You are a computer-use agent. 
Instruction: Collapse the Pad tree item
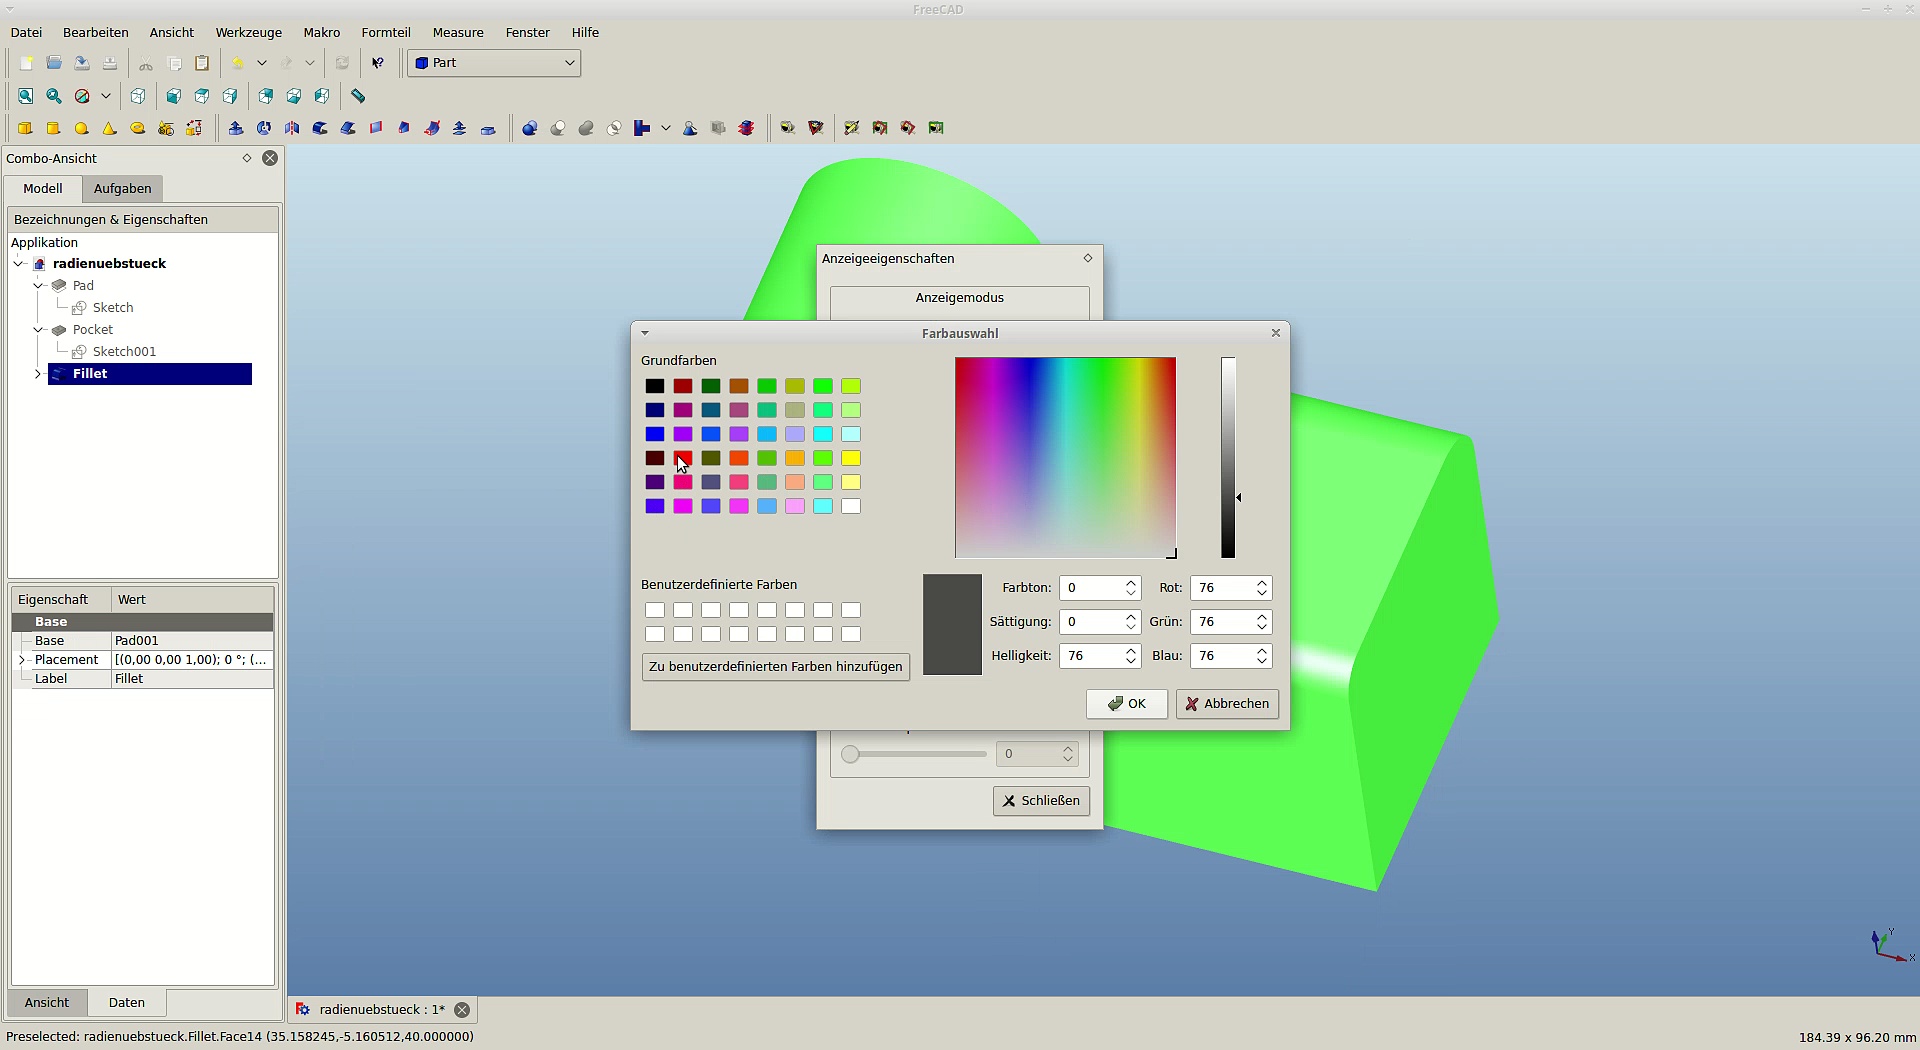(38, 286)
